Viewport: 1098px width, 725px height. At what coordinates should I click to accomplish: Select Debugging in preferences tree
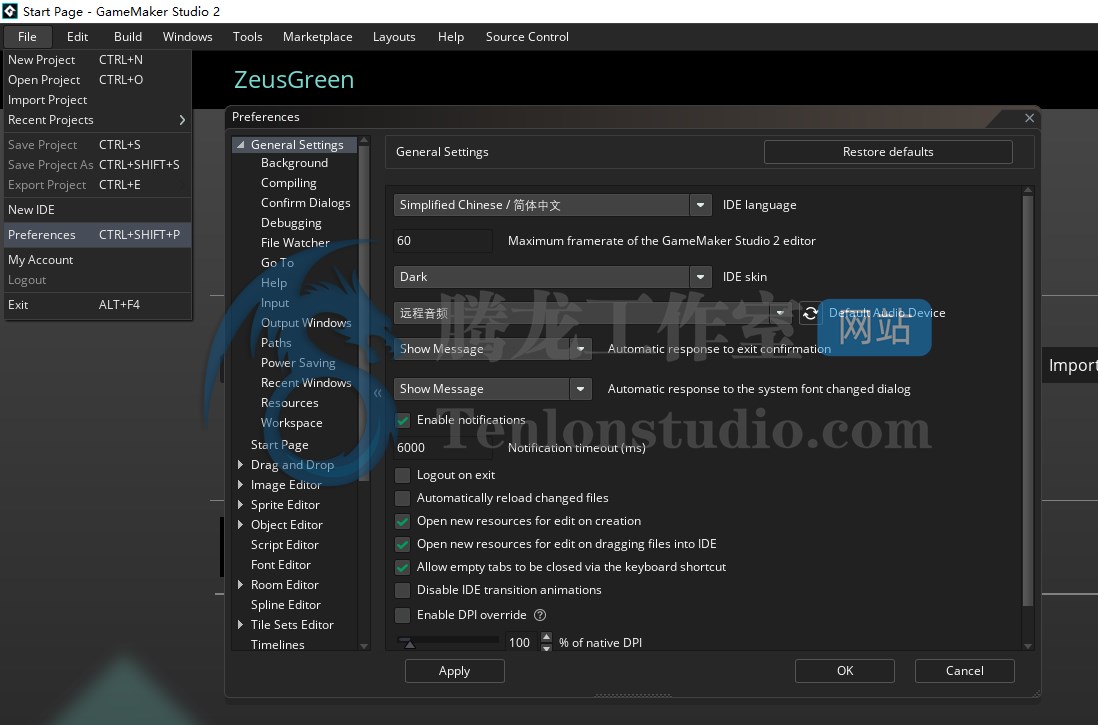point(291,223)
